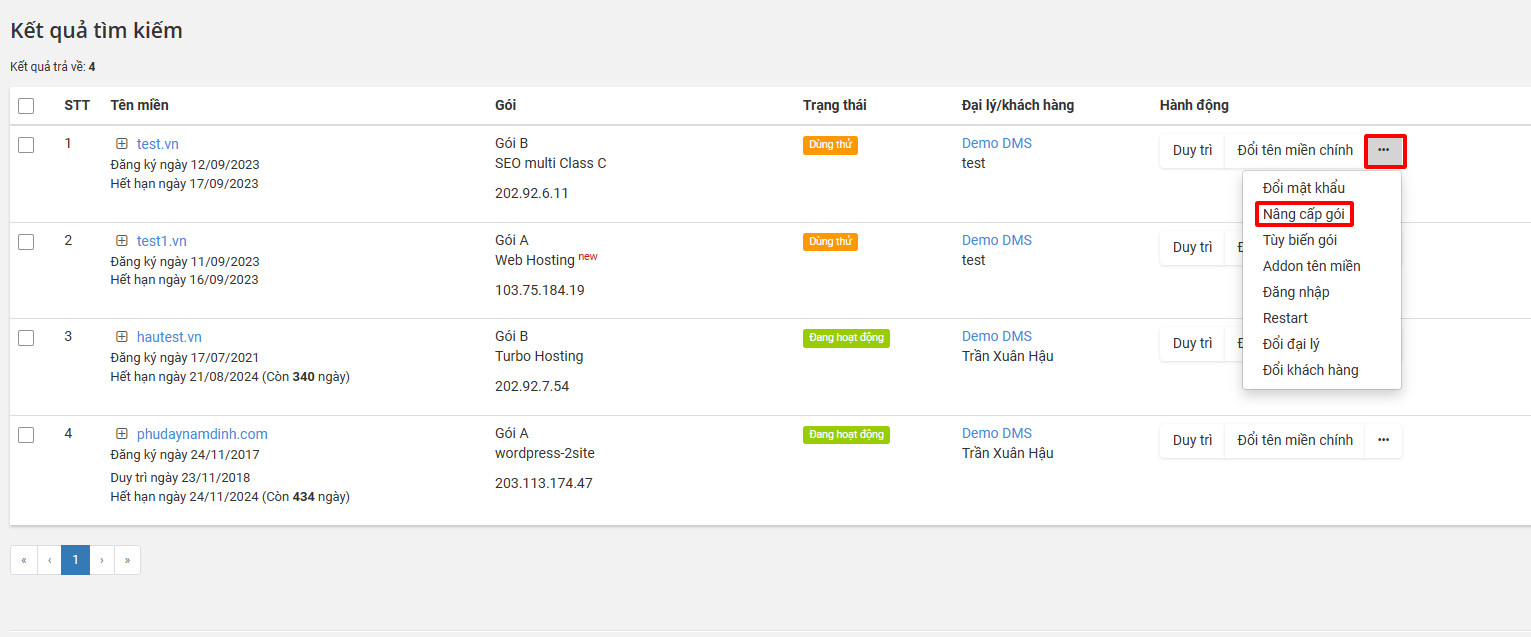Select page 1 in pagination
Screen dimensions: 1531x637
point(75,560)
